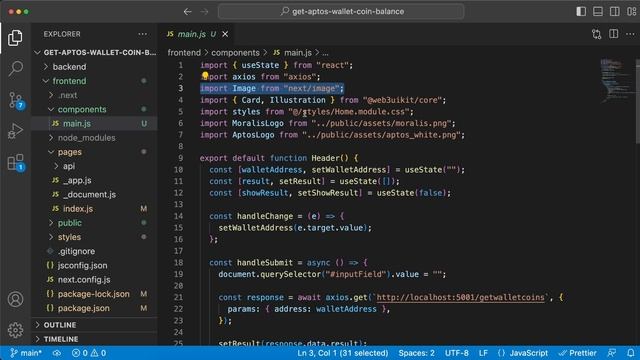
Task: Change indentation via Spaces: 2
Action: pos(416,353)
